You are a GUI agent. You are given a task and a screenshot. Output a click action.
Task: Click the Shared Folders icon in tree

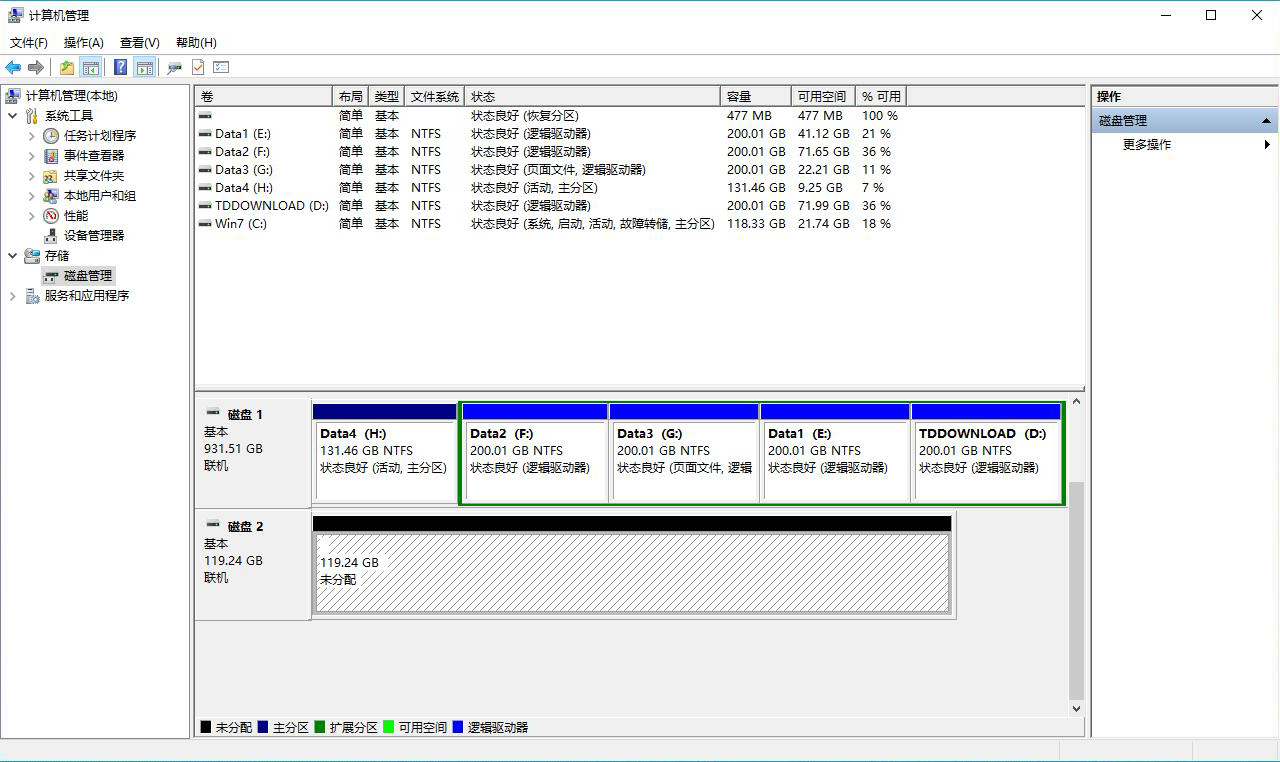pyautogui.click(x=51, y=176)
